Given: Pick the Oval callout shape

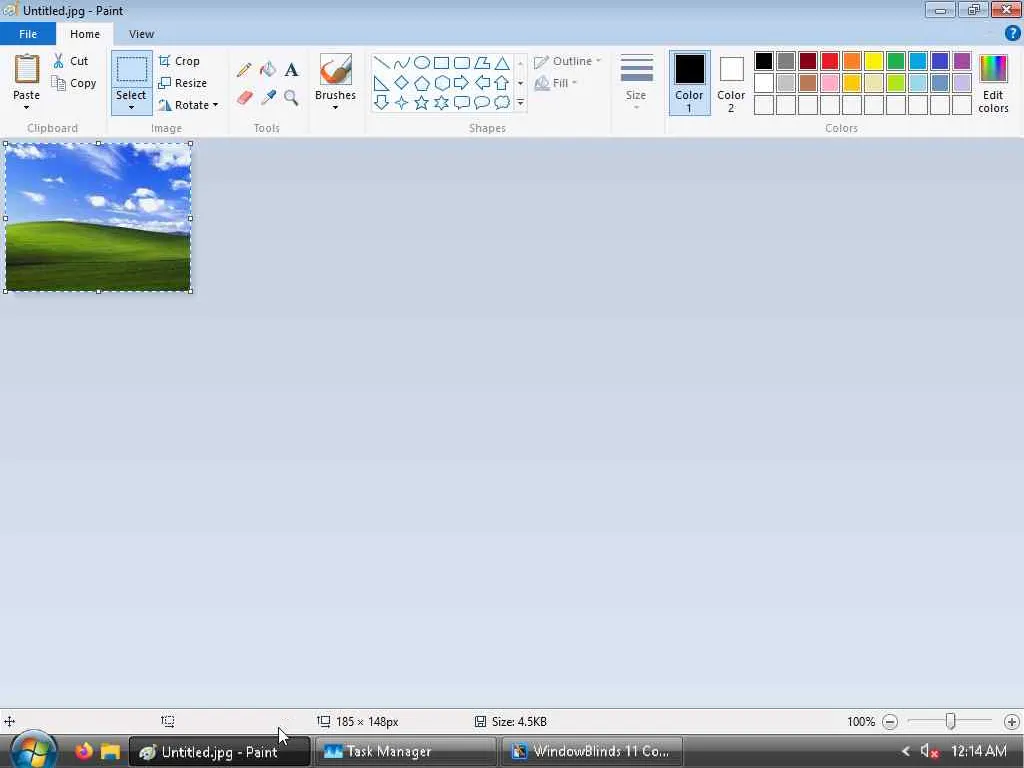Looking at the screenshot, I should [x=482, y=103].
